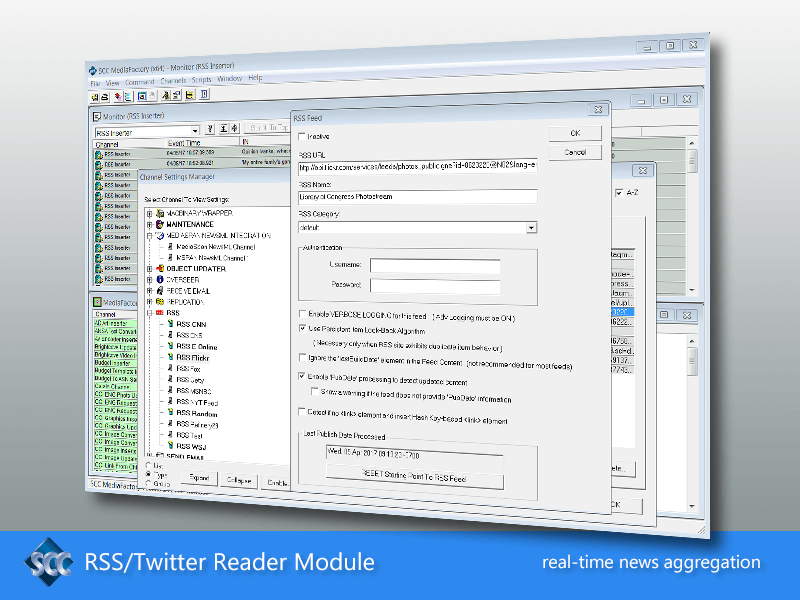This screenshot has width=800, height=600.
Task: Click the RECEIVE EMAIL tree icon
Action: point(160,291)
